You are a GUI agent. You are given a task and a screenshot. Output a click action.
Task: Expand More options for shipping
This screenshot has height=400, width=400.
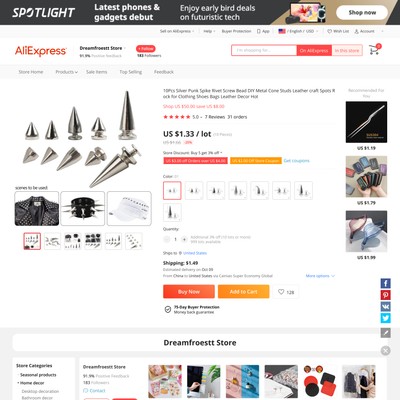pyautogui.click(x=320, y=276)
